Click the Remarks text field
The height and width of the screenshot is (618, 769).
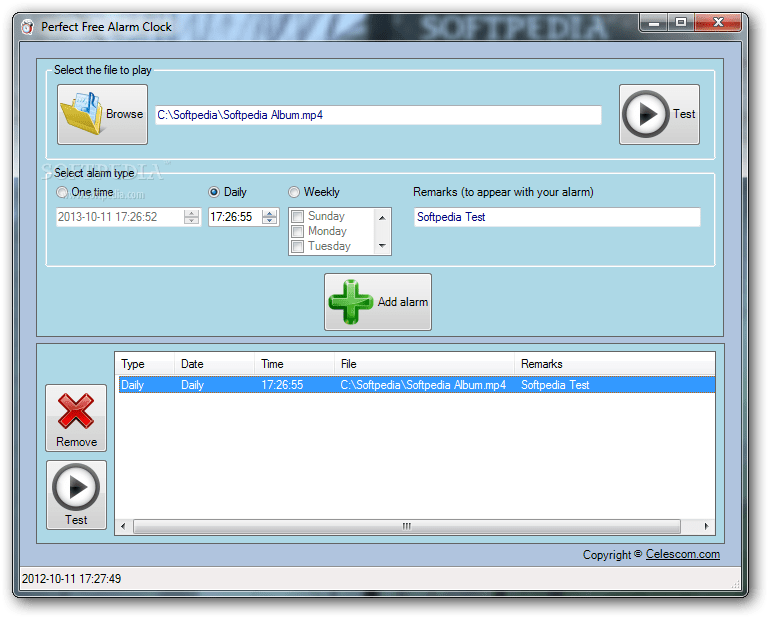pos(557,217)
